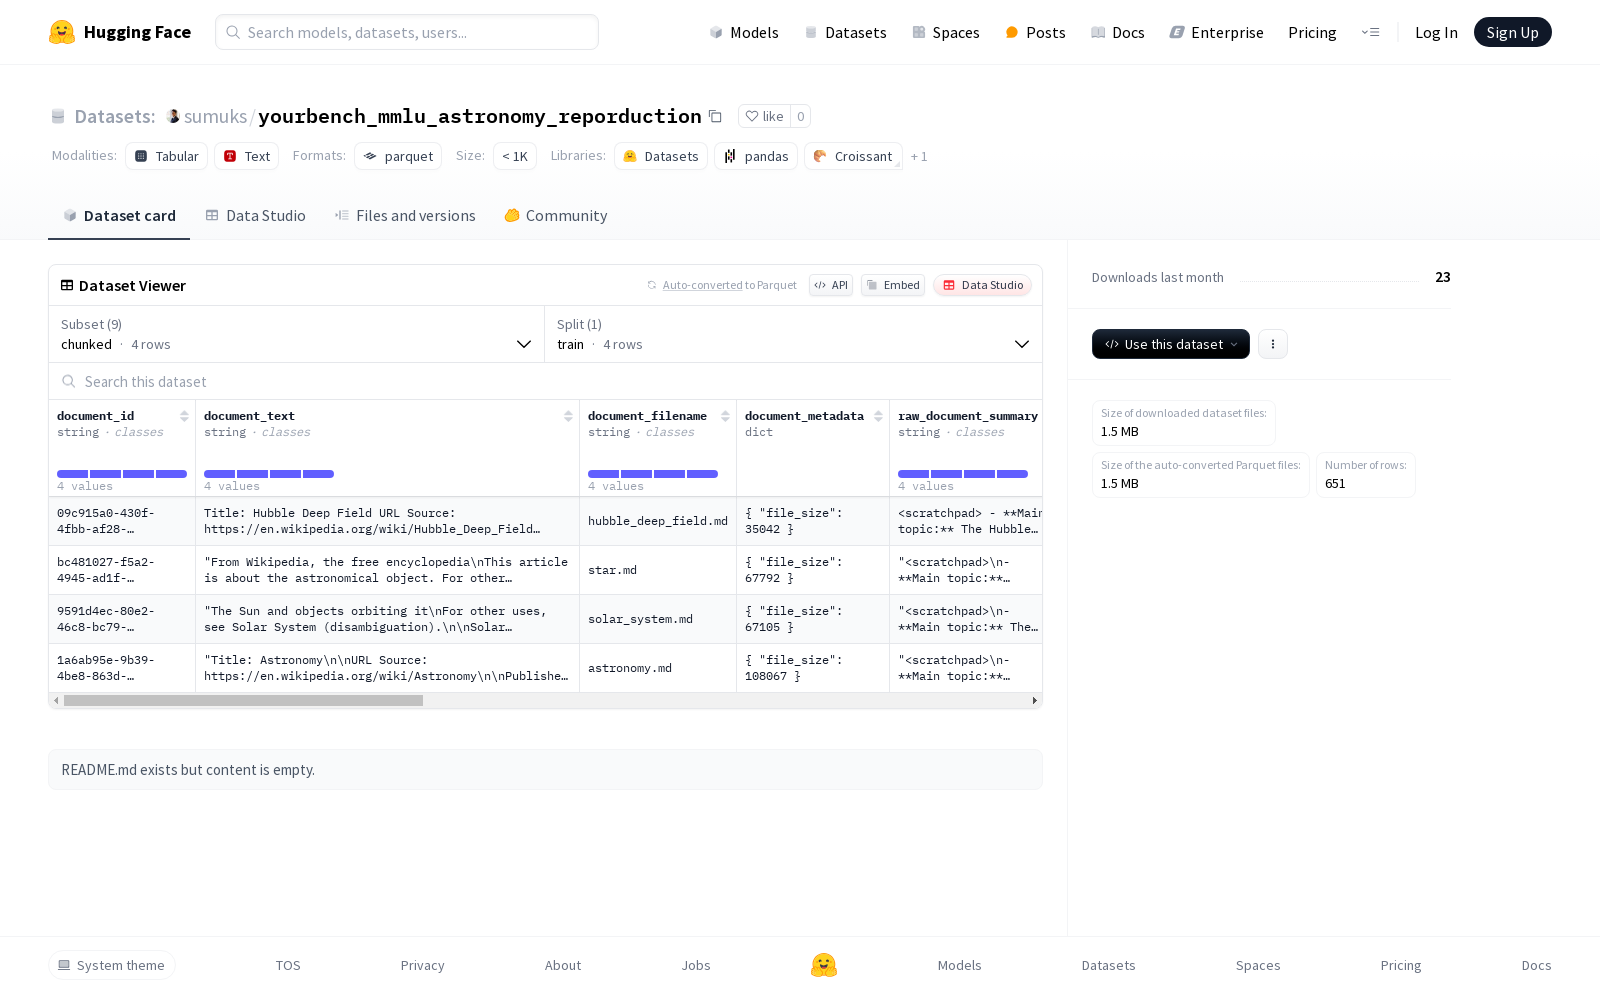Image resolution: width=1600 pixels, height=1000 pixels.
Task: Copy dataset name with the copy icon
Action: 715,116
